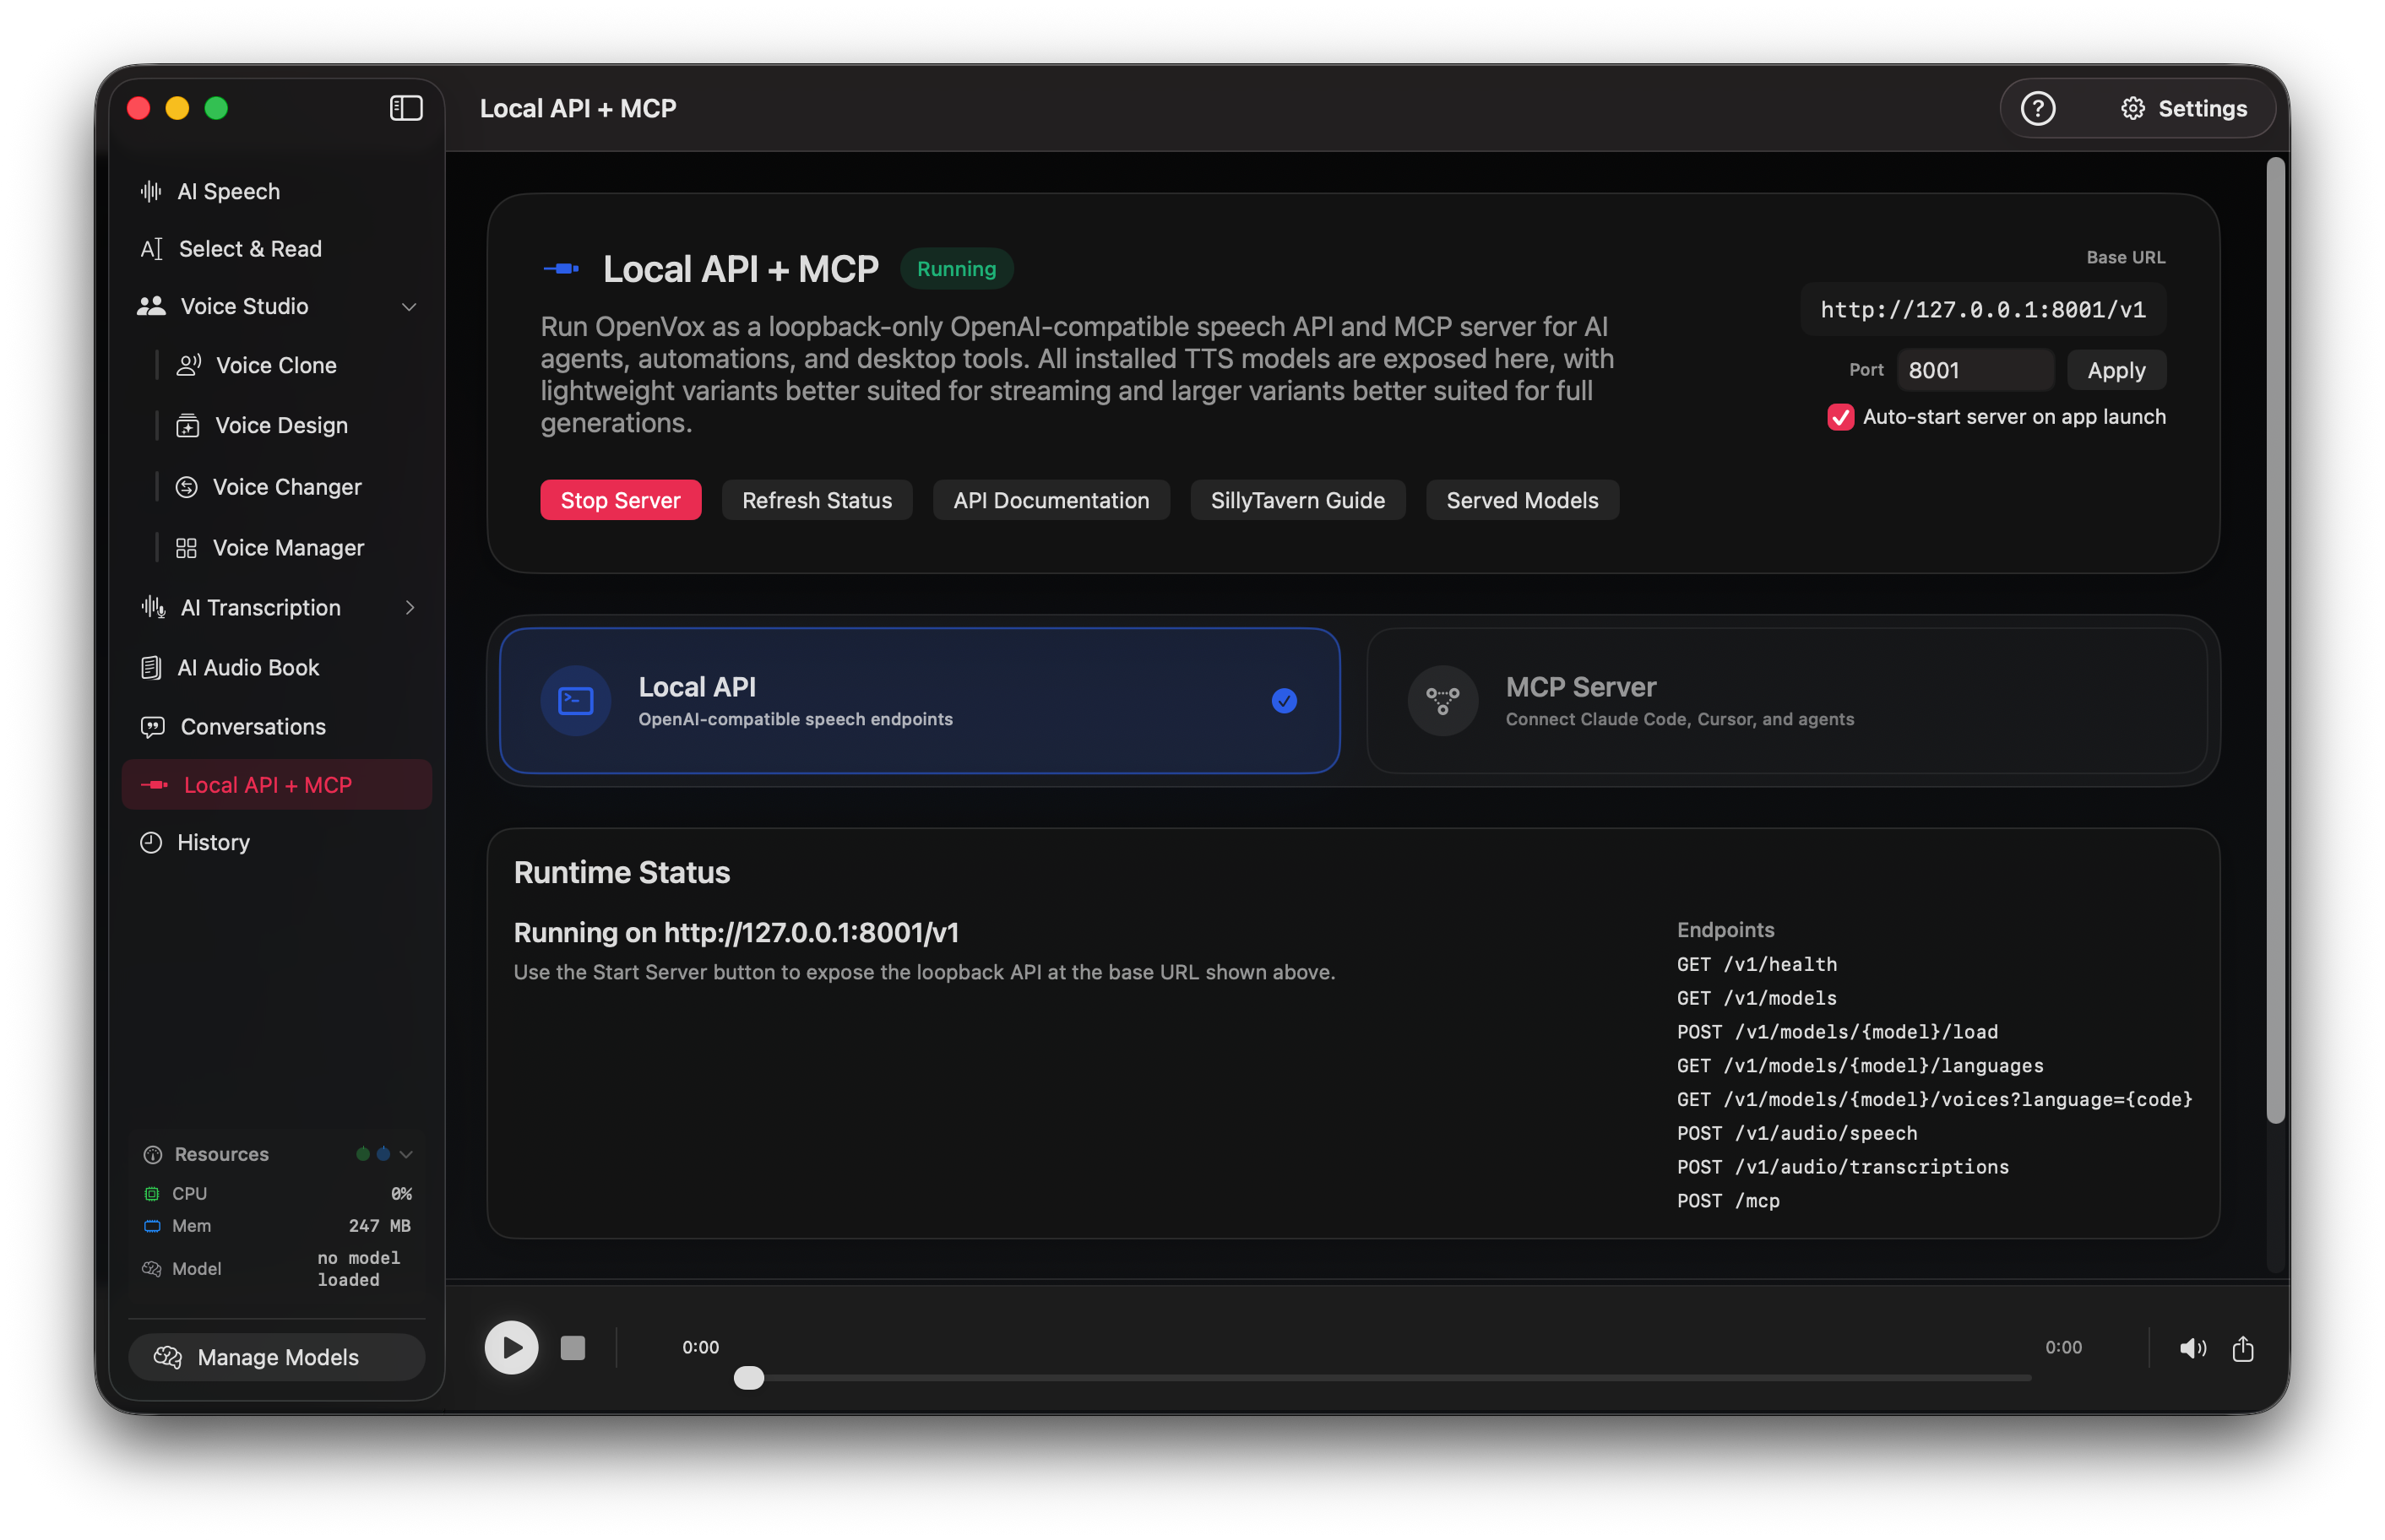This screenshot has height=1540, width=2385.
Task: Open API Documentation
Action: (x=1051, y=500)
